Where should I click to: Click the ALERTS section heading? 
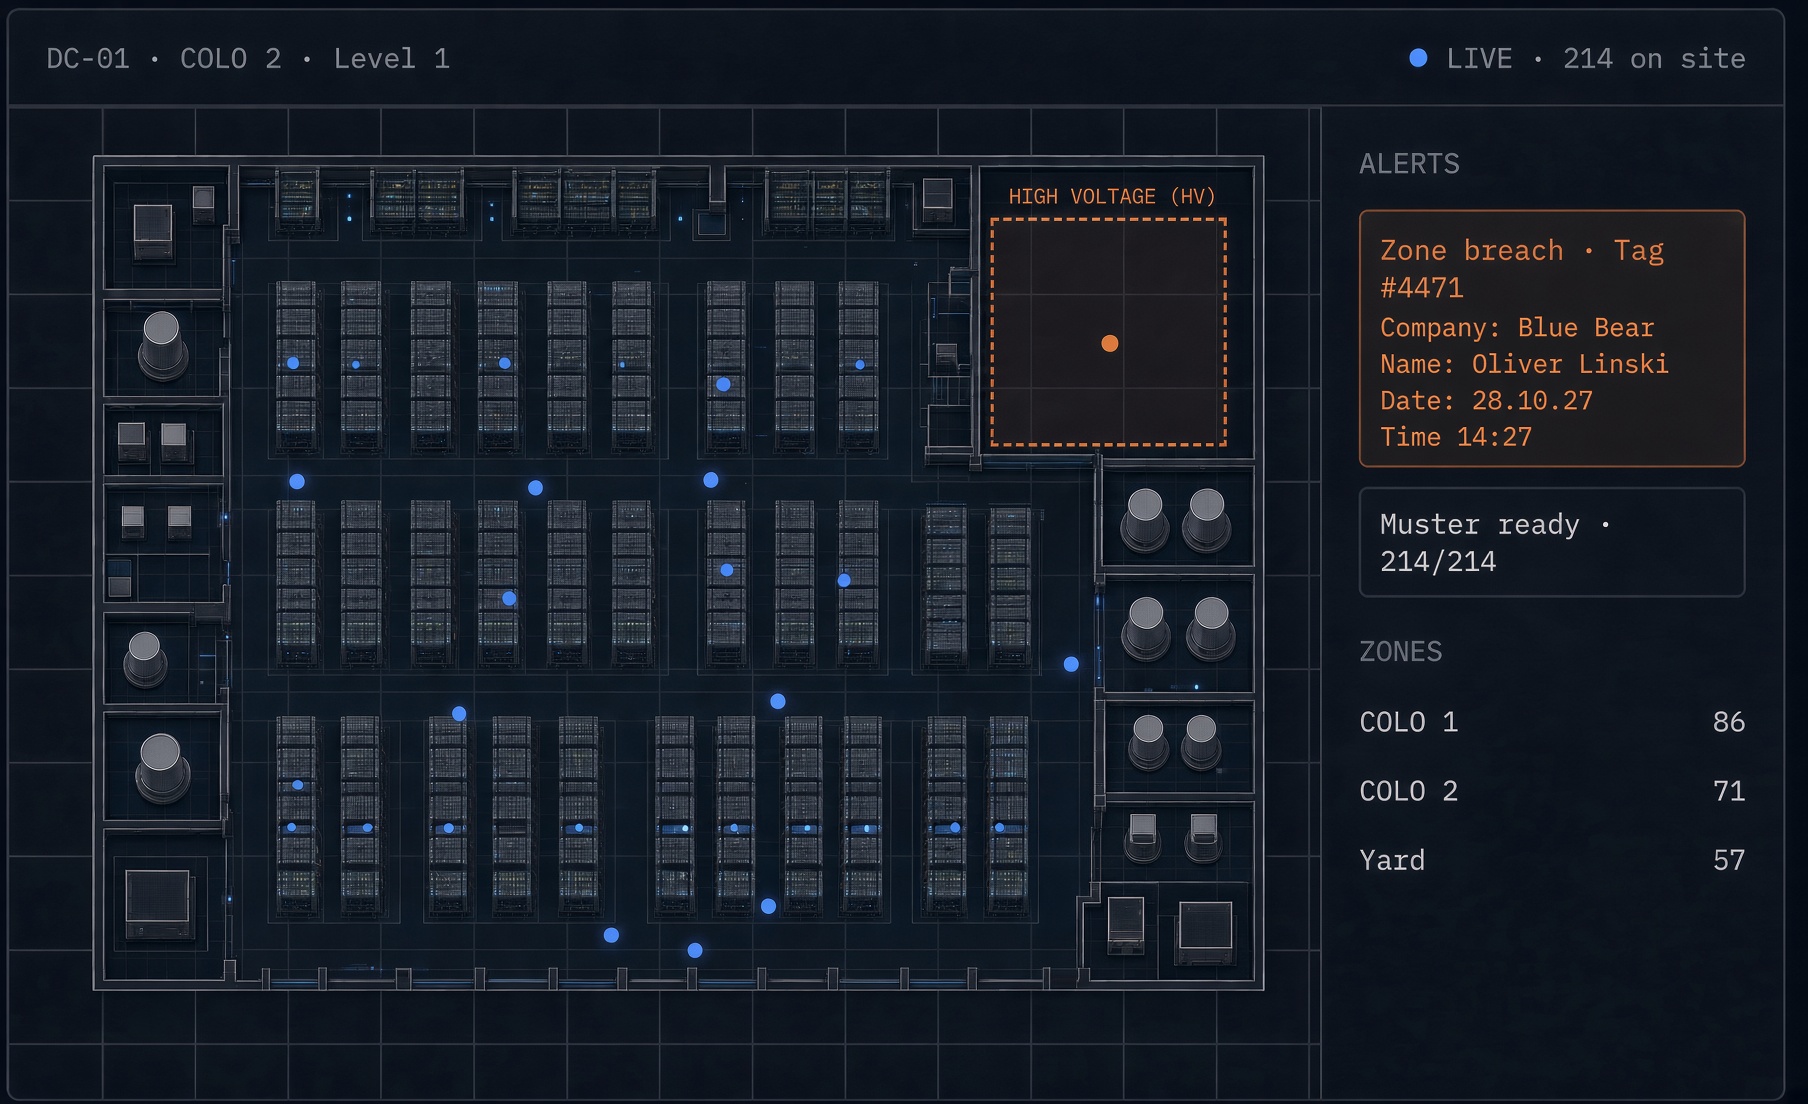(1409, 164)
